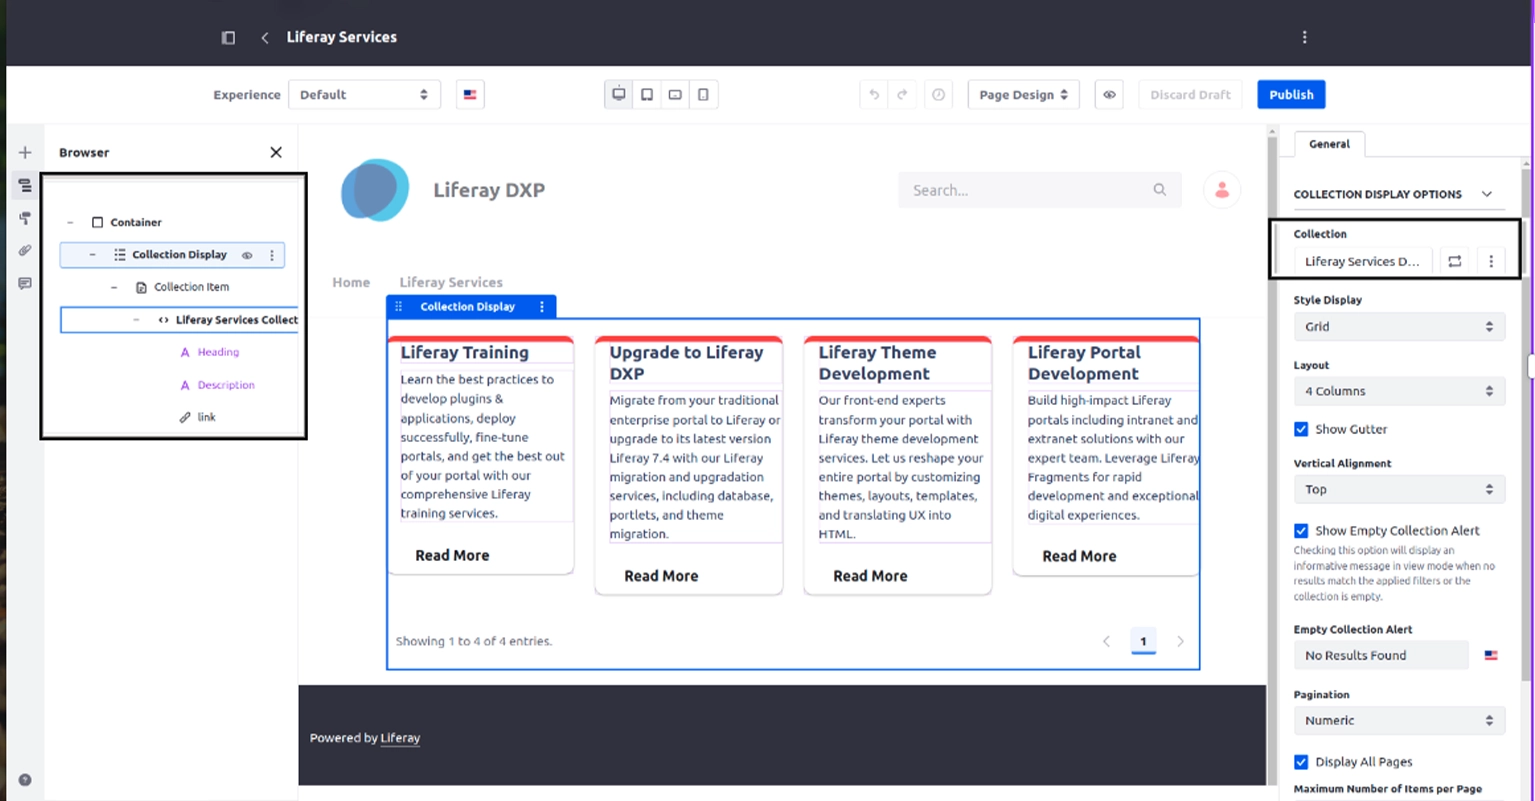
Task: Select the General tab
Action: click(1329, 144)
